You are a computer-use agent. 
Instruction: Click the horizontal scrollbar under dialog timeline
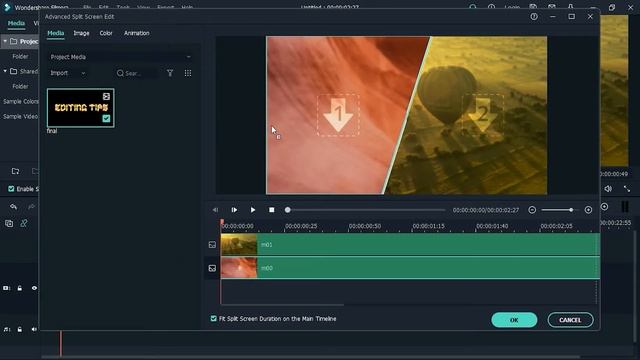[x=282, y=304]
